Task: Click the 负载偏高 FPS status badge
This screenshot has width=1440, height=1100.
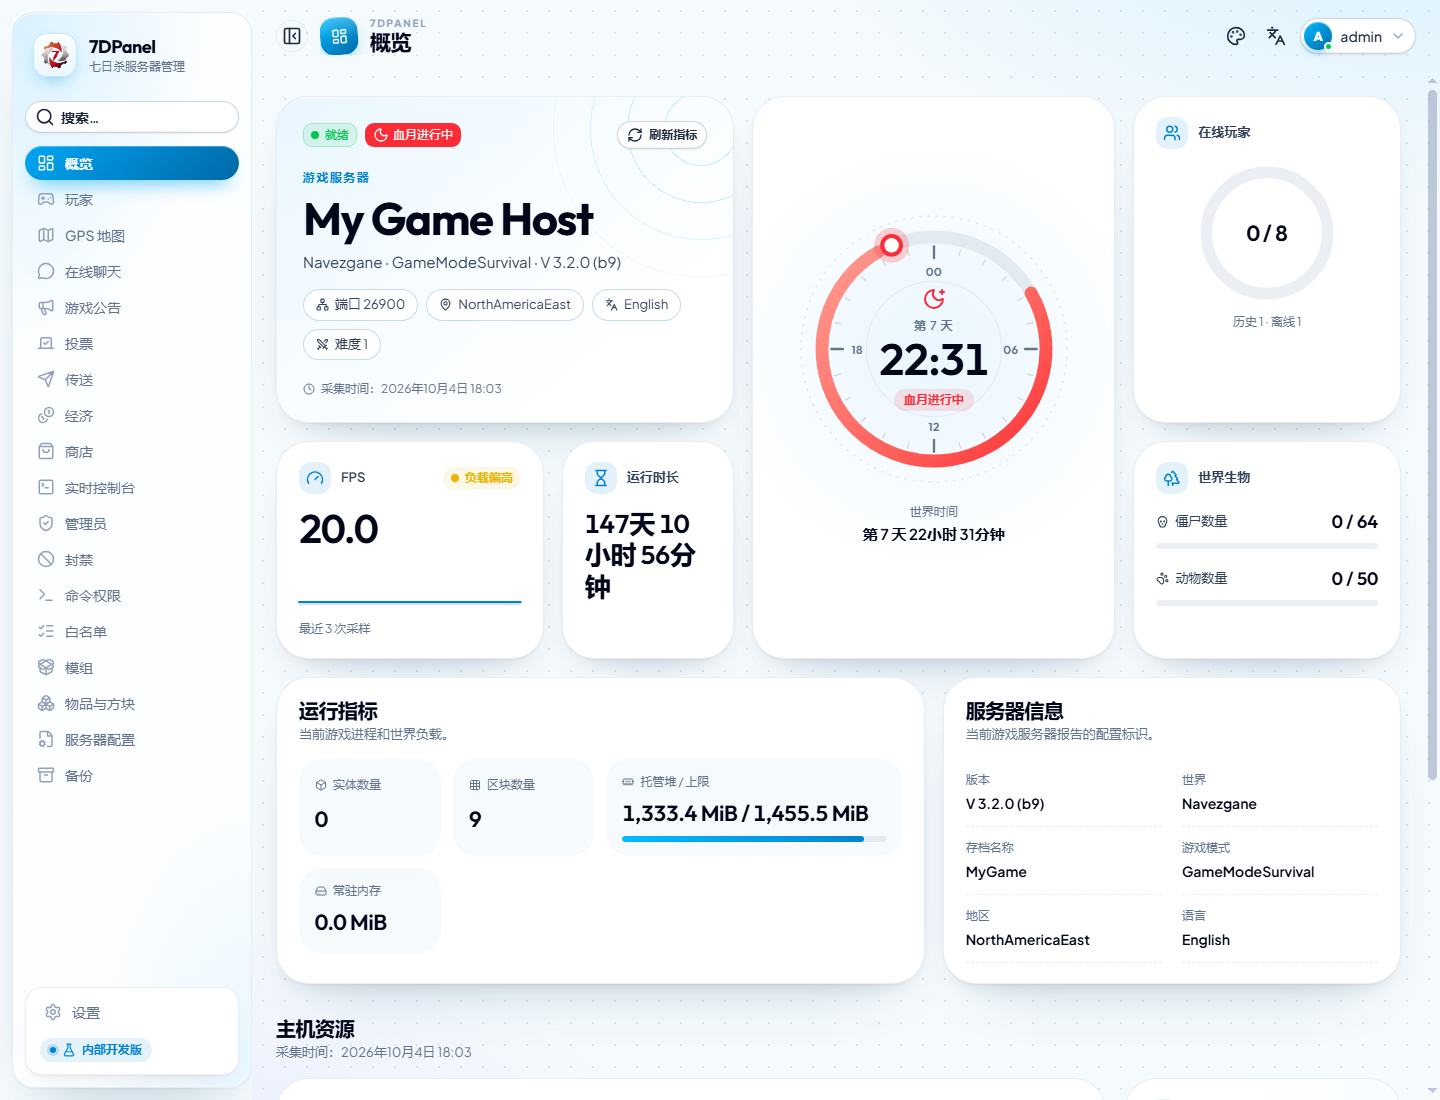Action: click(x=482, y=478)
